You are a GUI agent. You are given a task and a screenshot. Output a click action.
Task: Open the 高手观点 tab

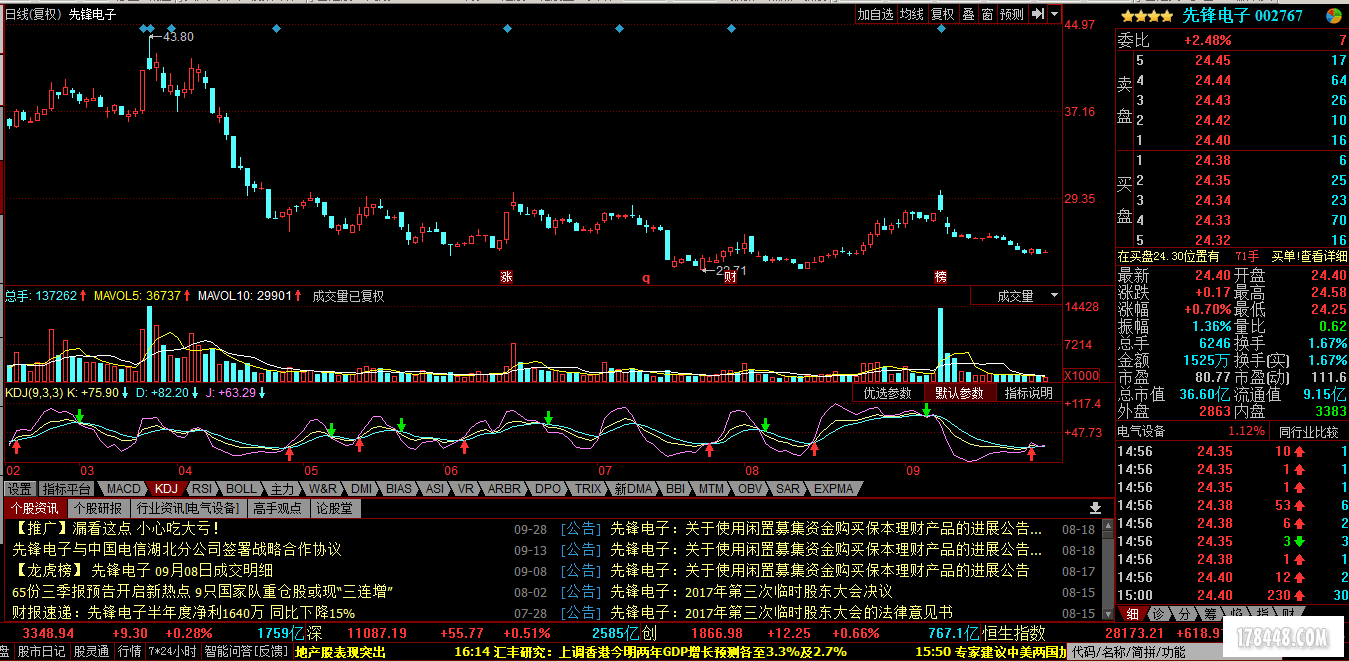coord(279,508)
